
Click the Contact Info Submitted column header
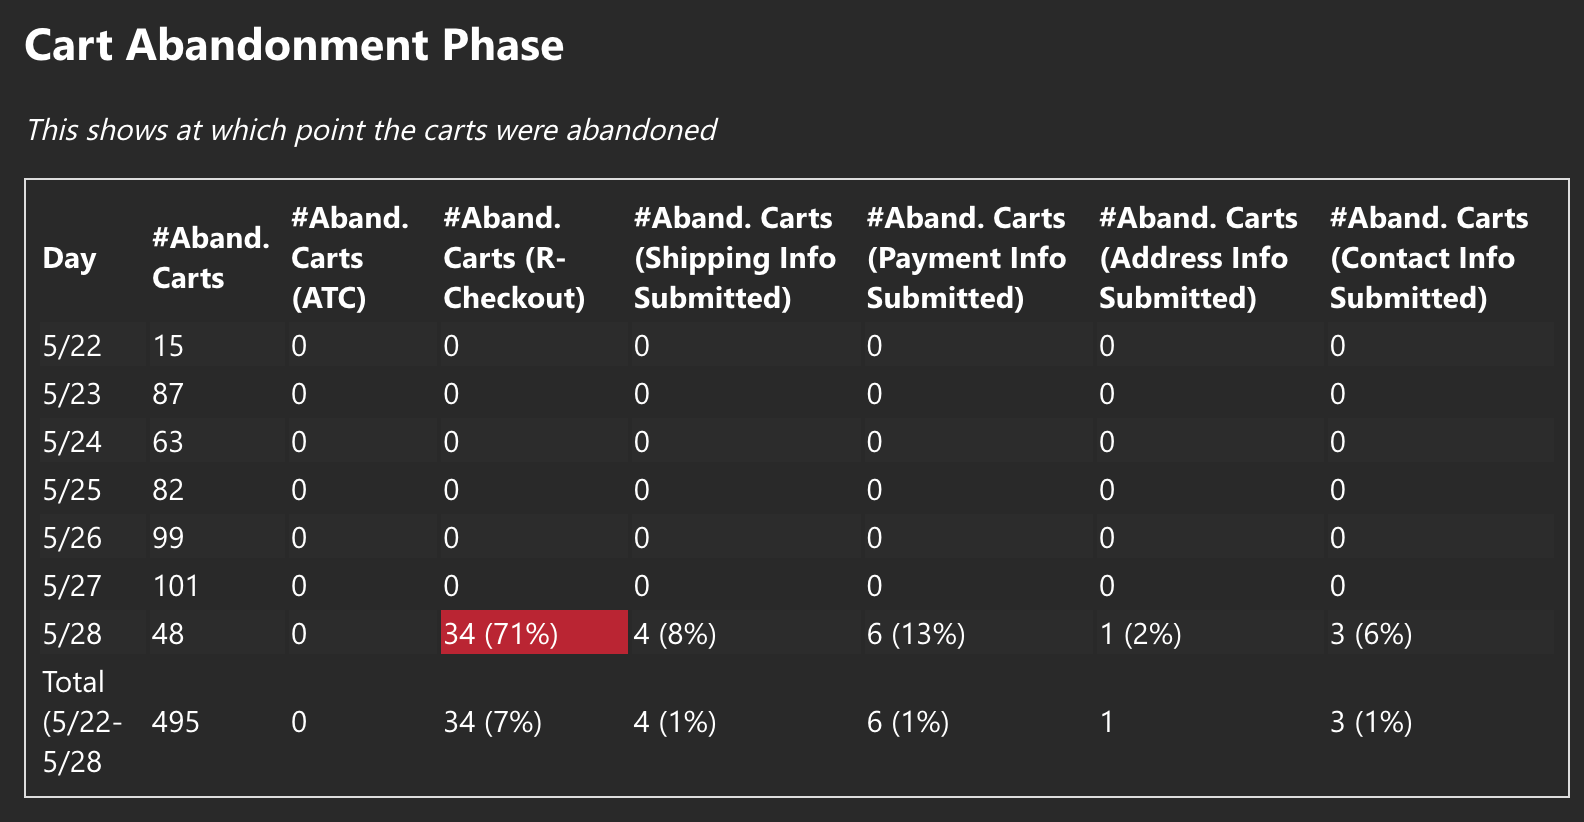pyautogui.click(x=1428, y=258)
